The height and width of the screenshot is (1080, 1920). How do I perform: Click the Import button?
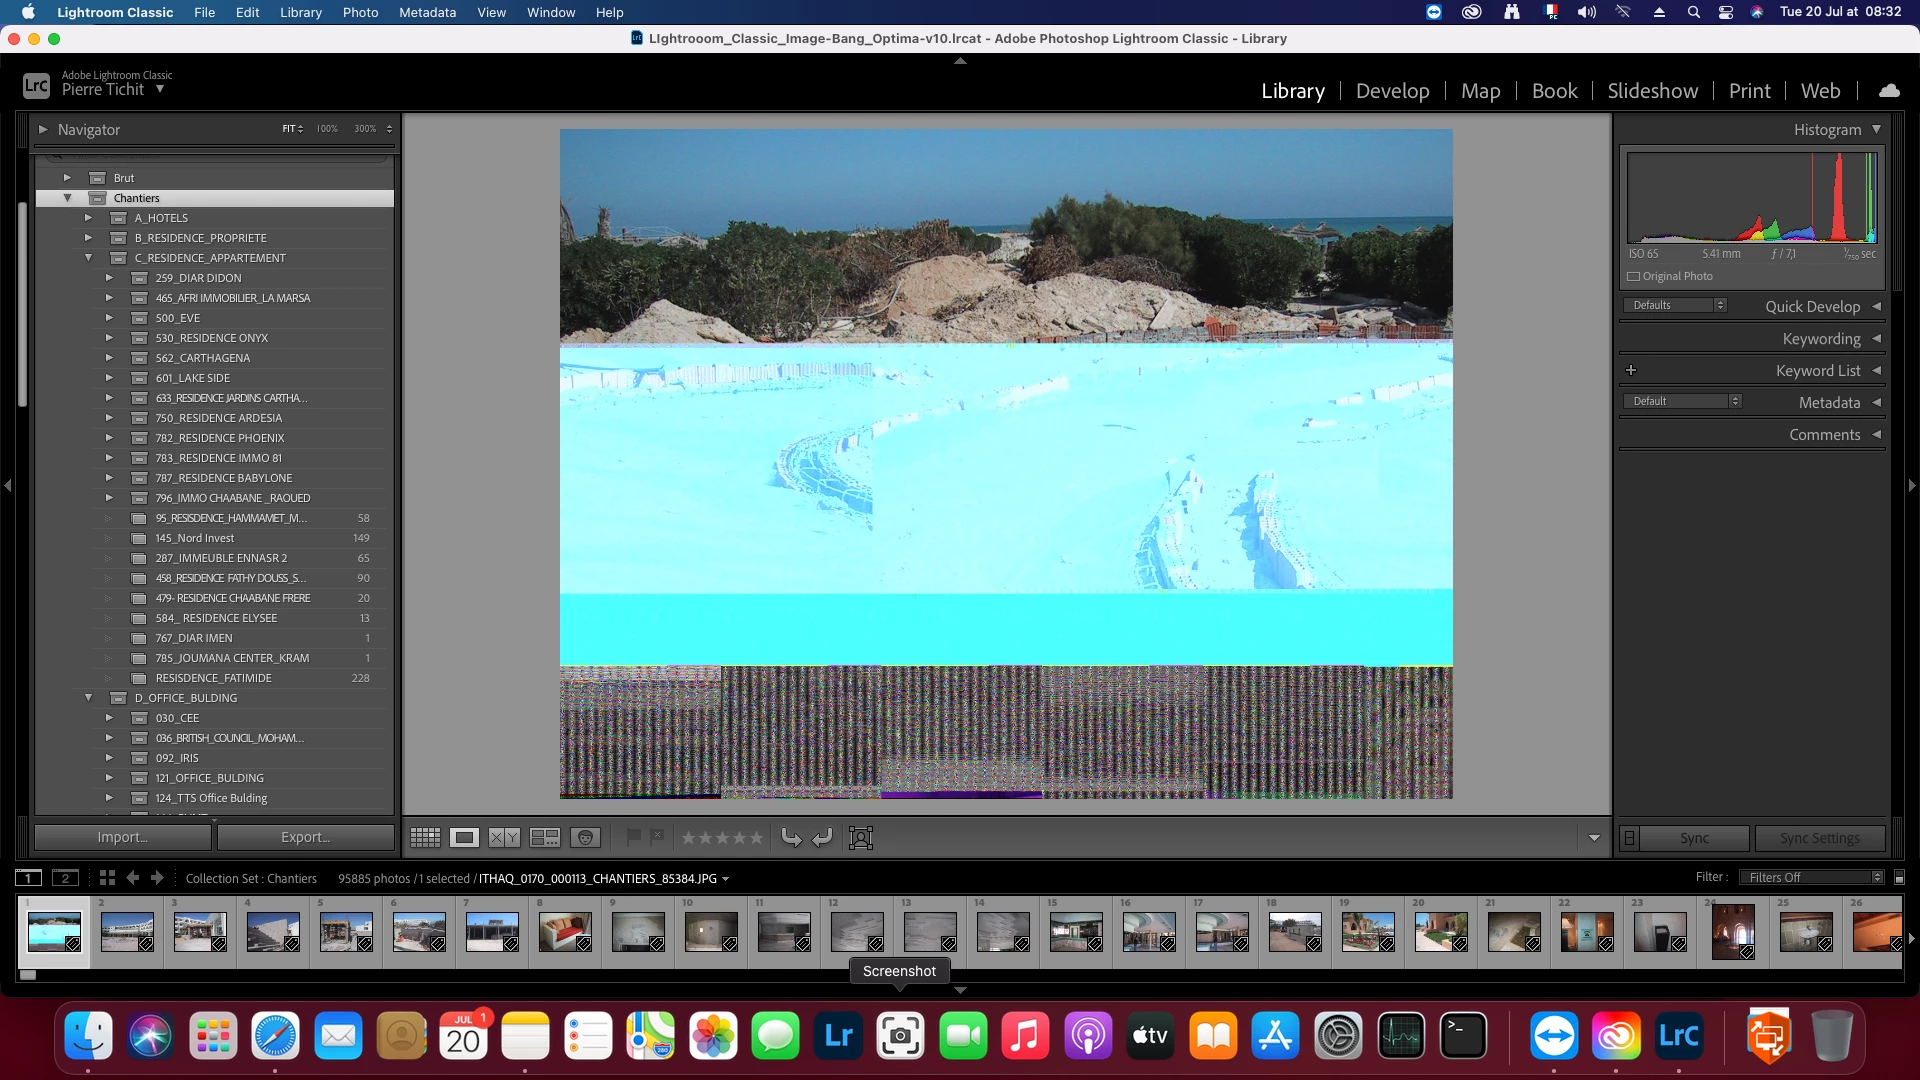point(122,837)
